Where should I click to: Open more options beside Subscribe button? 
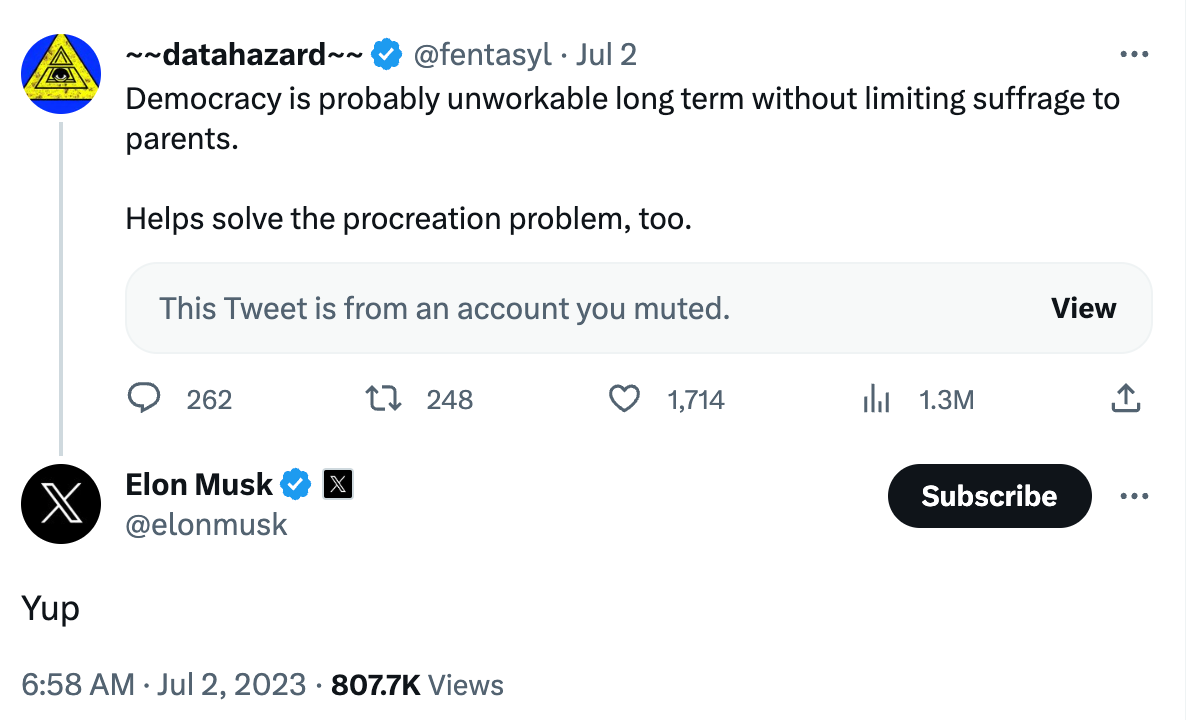1134,496
